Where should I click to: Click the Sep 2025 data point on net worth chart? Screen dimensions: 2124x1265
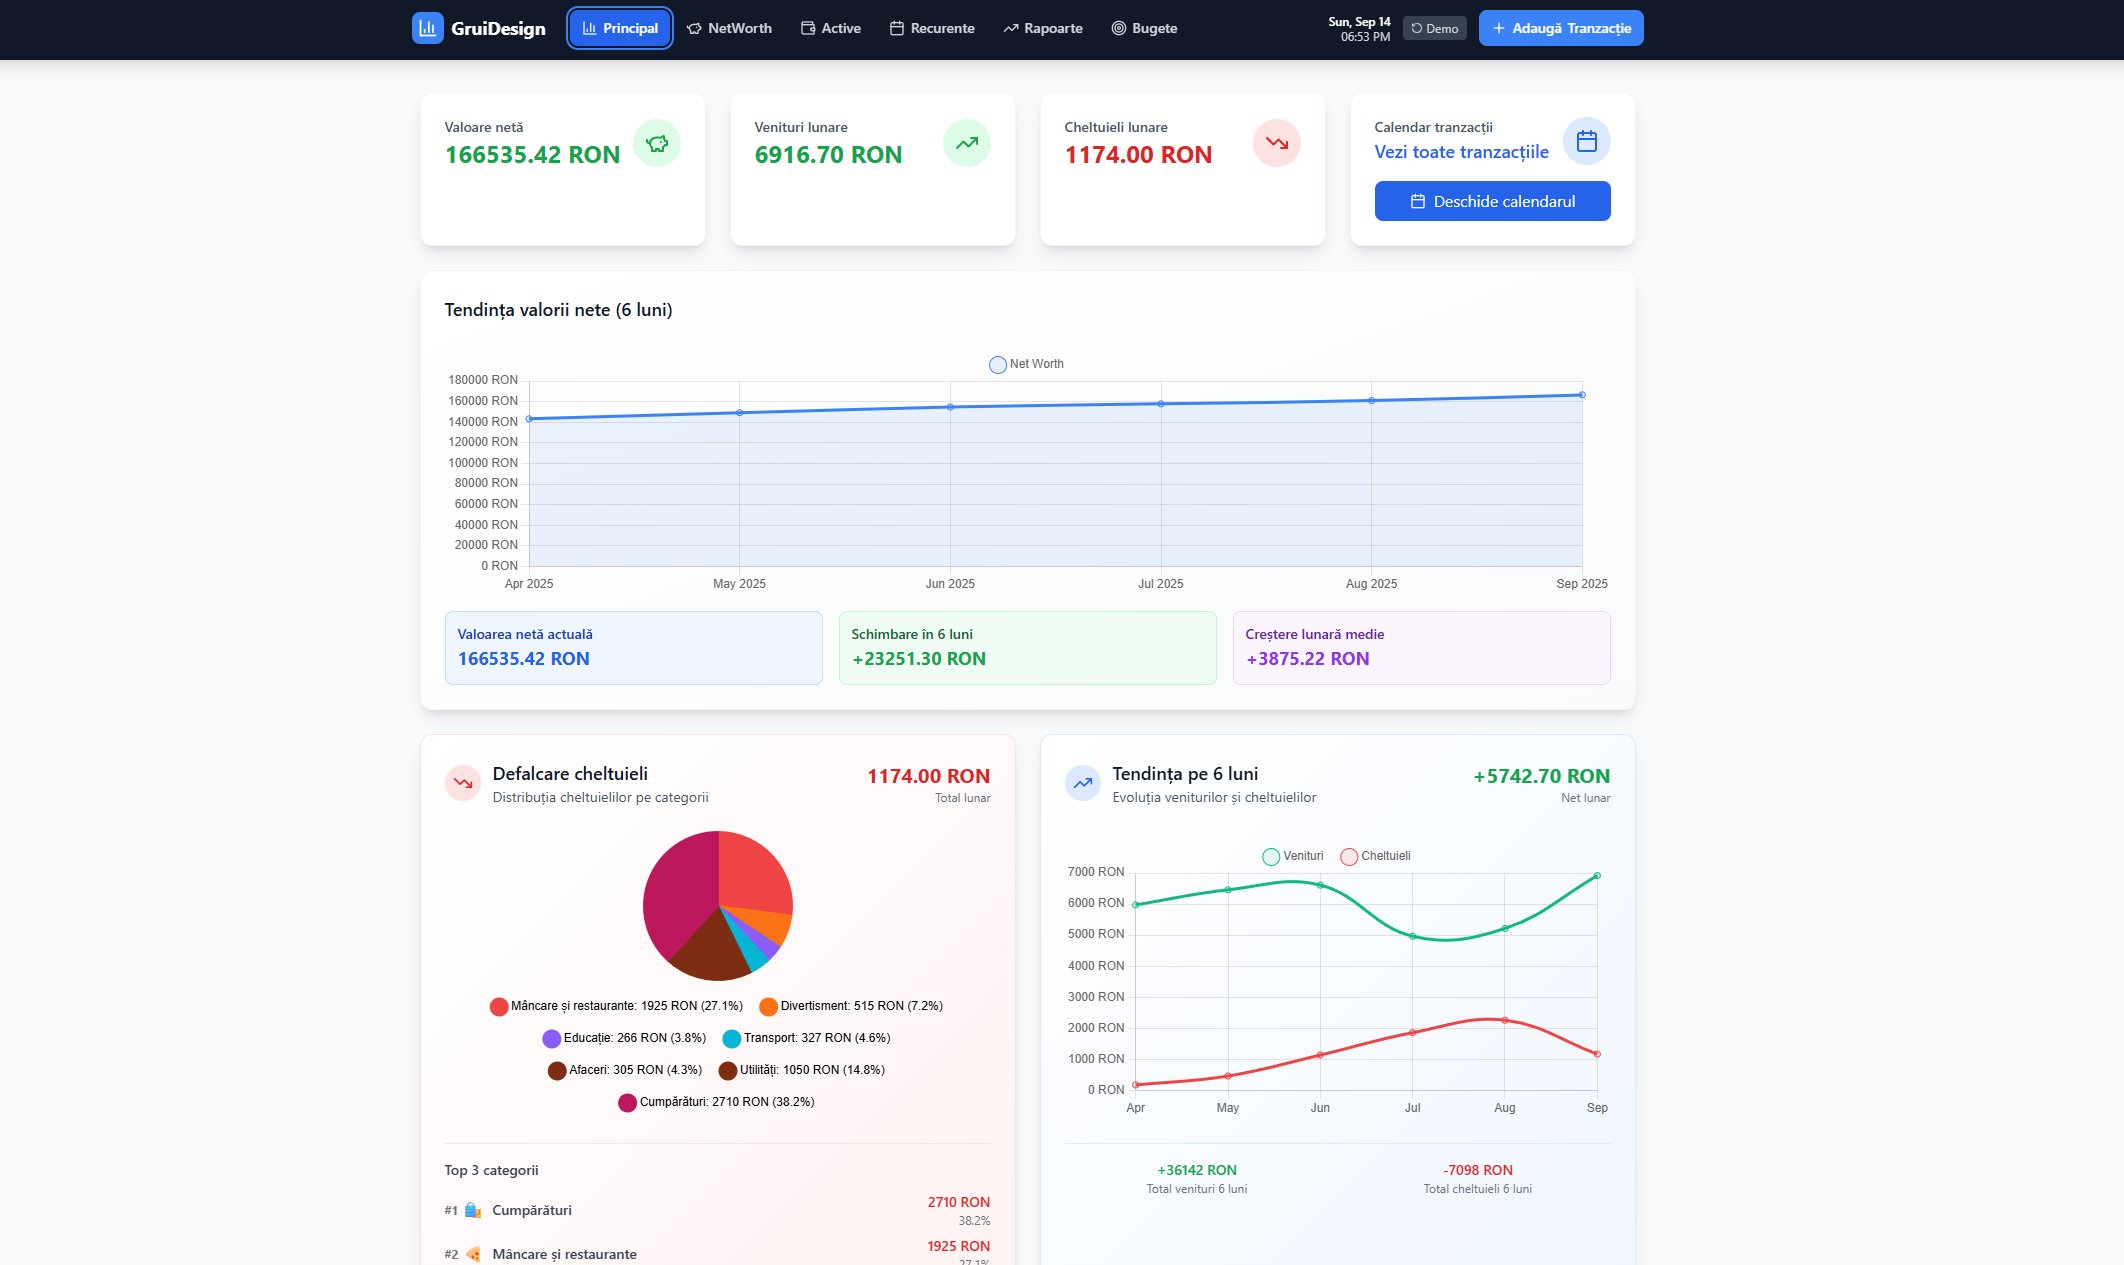click(1582, 395)
